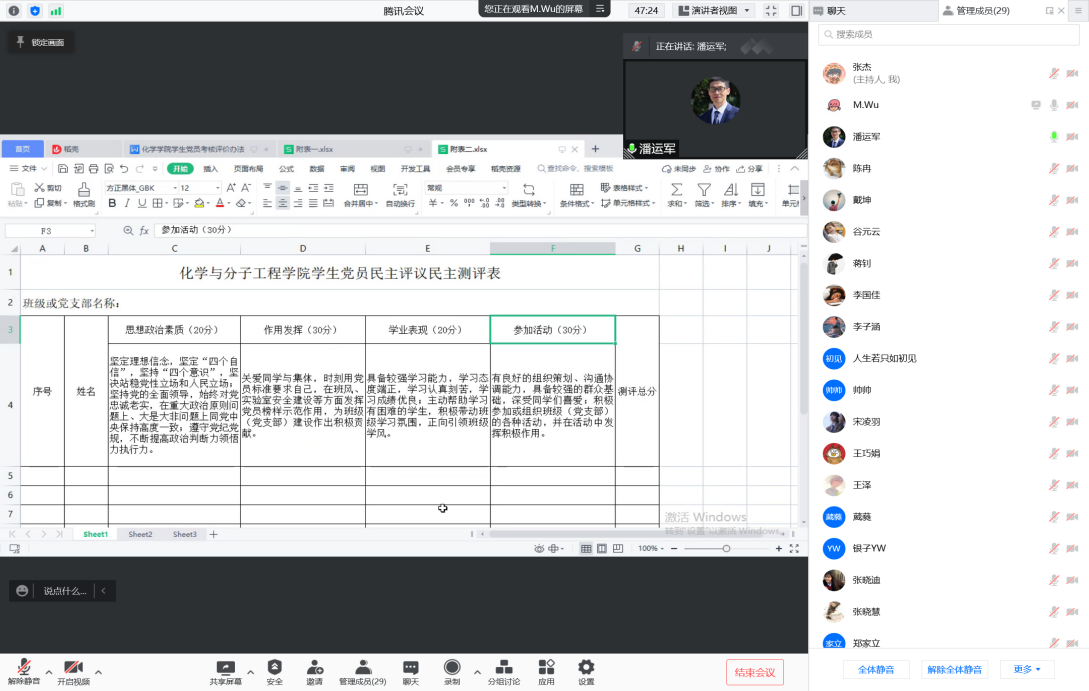
Task: Turn on camera via 开启视频
Action: (73, 670)
